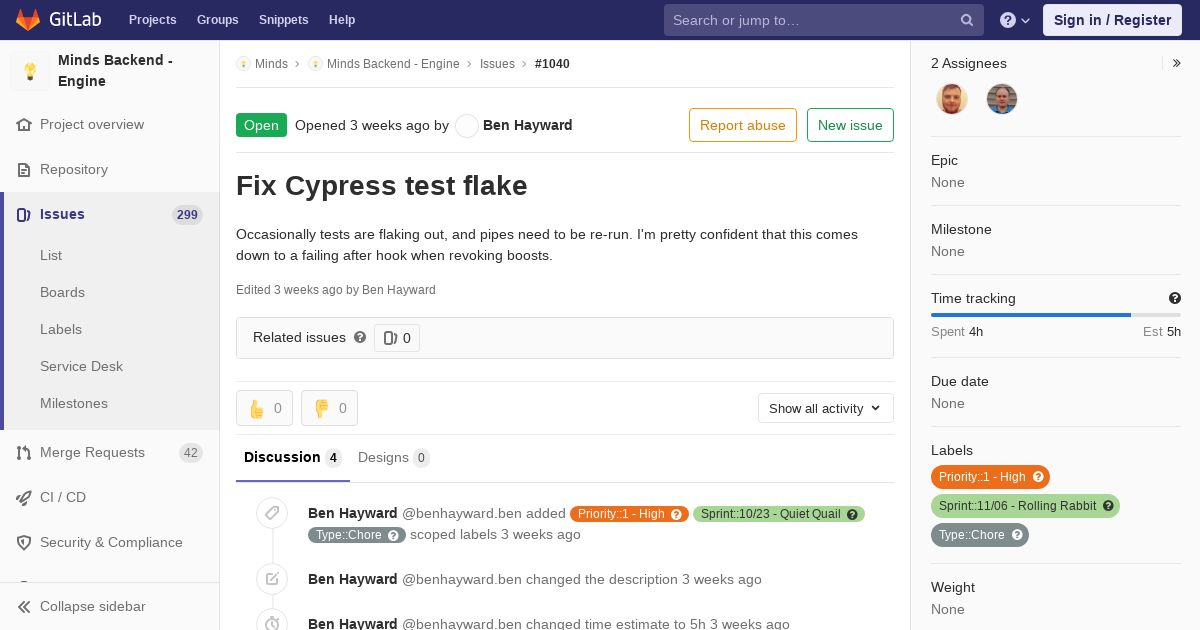Click the Issues sidebar icon
The height and width of the screenshot is (630, 1200).
pyautogui.click(x=24, y=215)
